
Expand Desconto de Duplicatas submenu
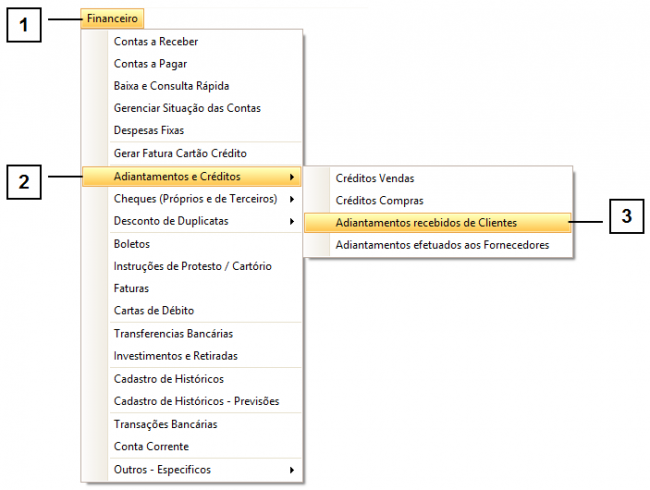coord(171,220)
